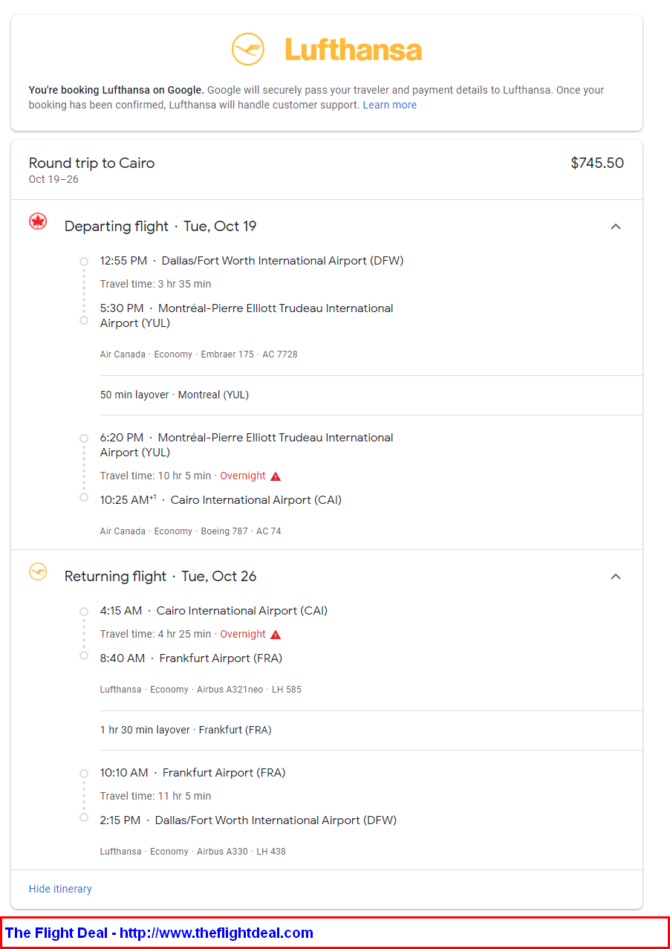Open The Flight Deal website link
The image size is (670, 949).
(159, 933)
